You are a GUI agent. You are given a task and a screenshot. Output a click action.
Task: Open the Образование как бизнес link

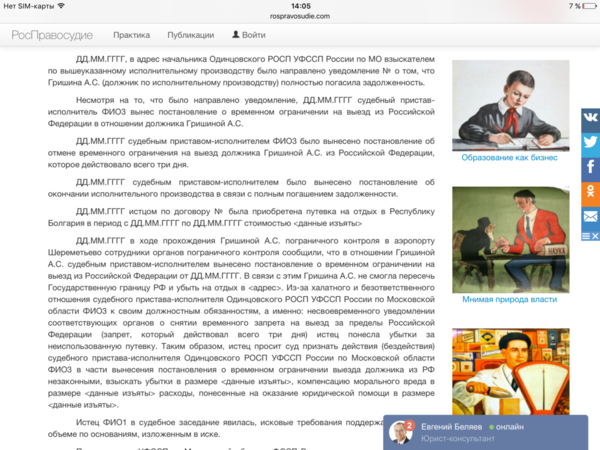pos(510,157)
